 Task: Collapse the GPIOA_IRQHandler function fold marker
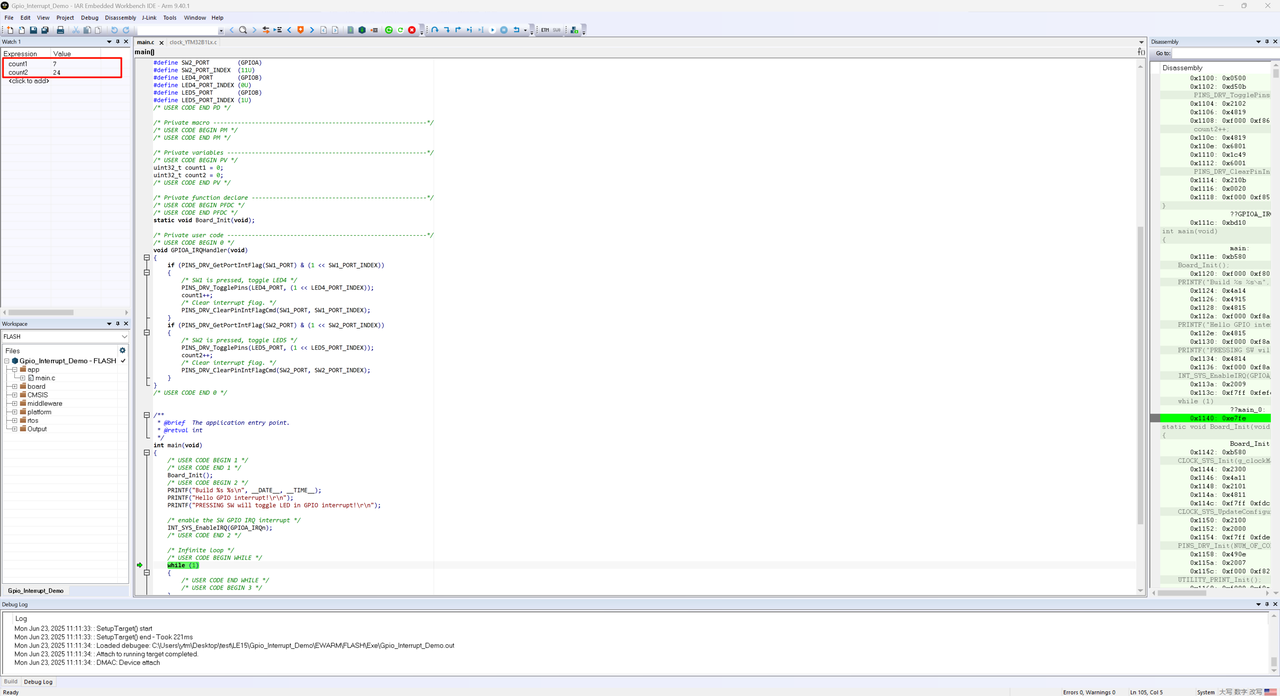point(146,258)
